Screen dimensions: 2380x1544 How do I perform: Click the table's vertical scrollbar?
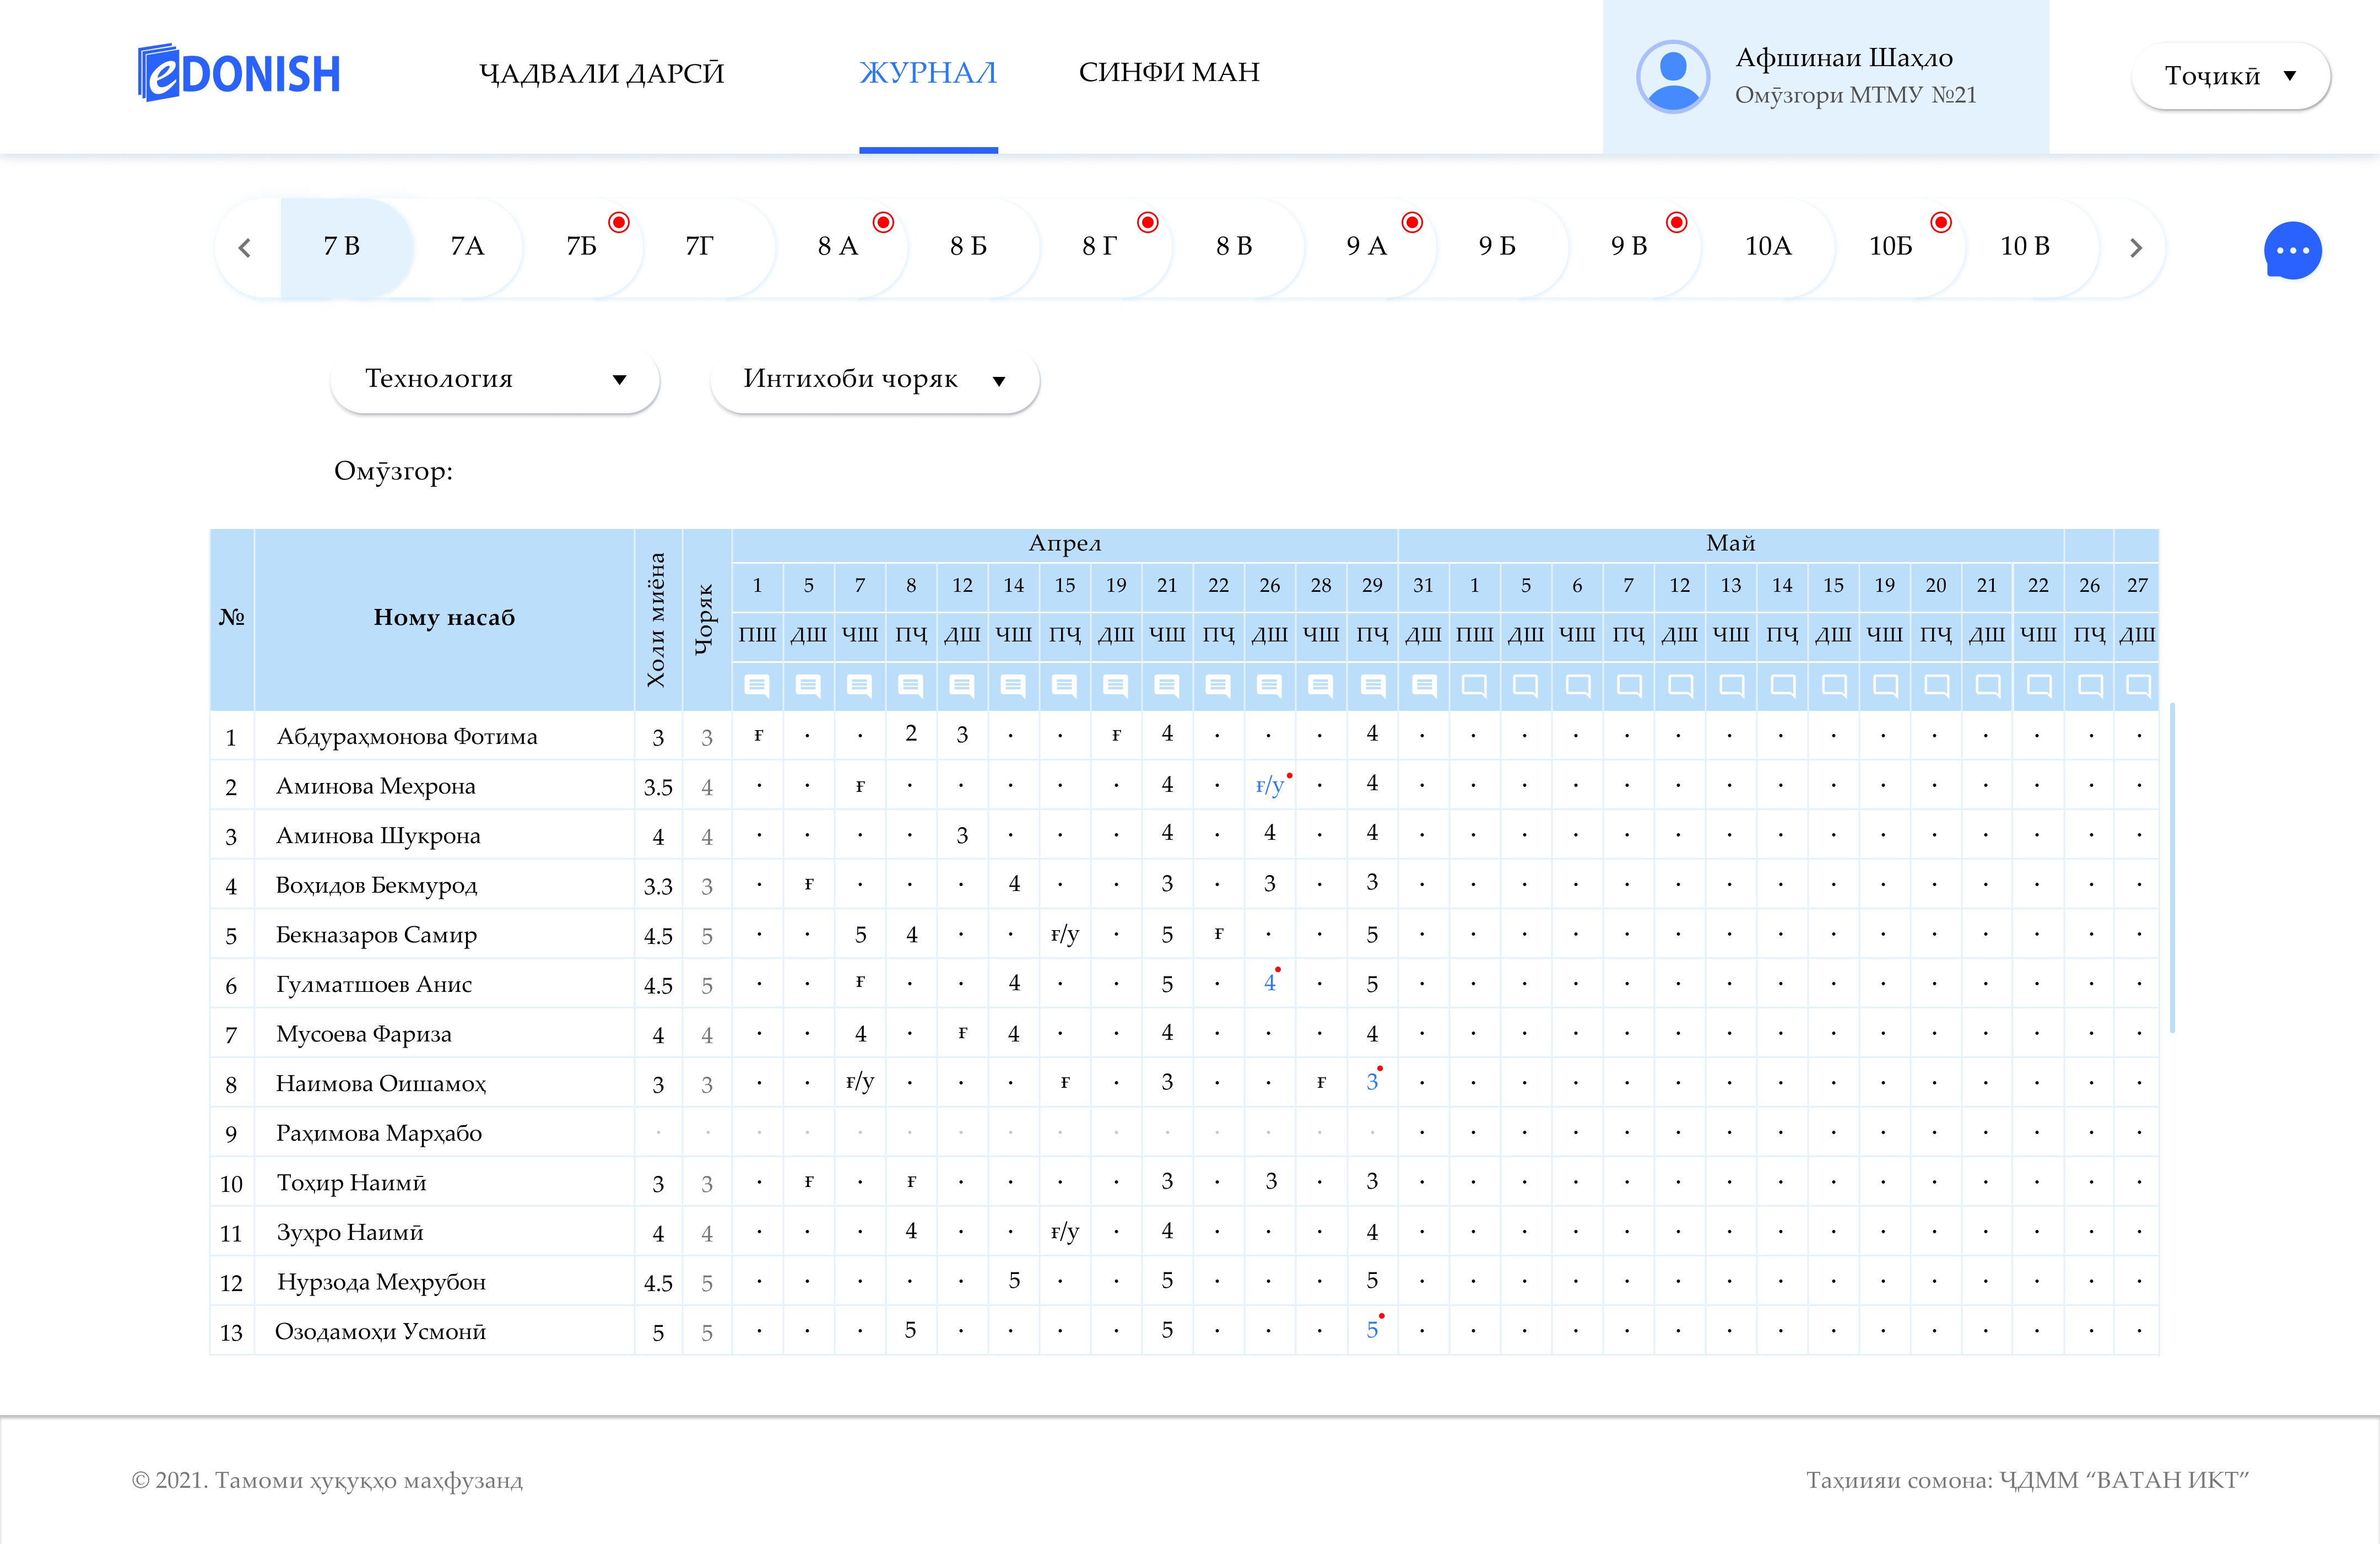pos(2172,867)
